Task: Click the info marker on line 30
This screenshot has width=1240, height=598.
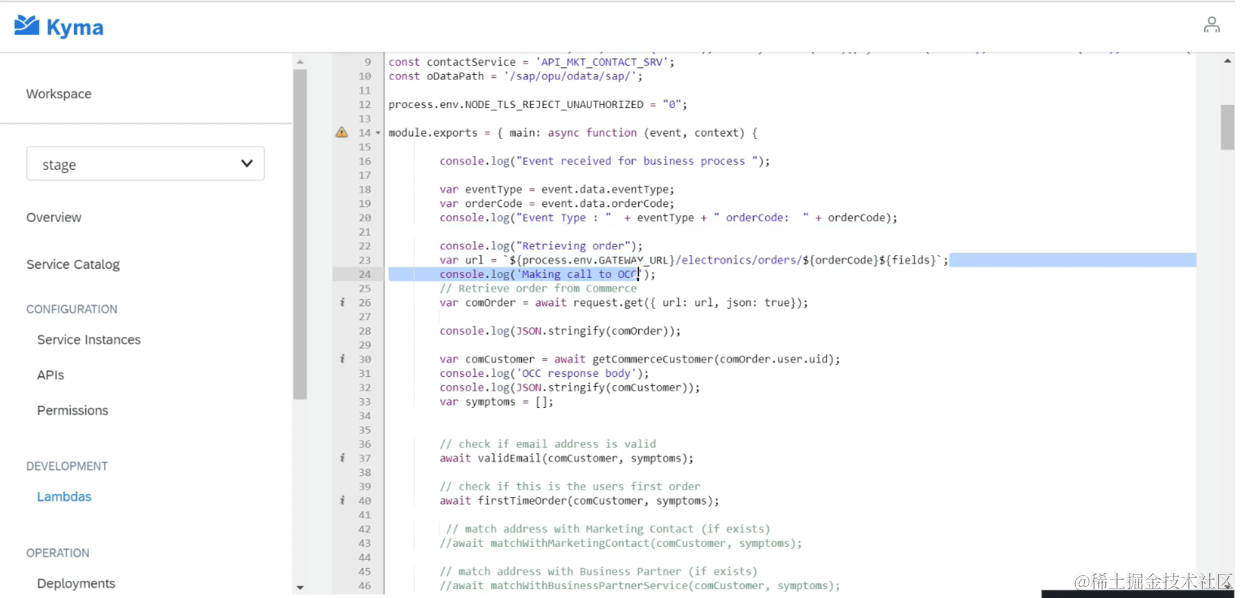Action: [x=342, y=359]
